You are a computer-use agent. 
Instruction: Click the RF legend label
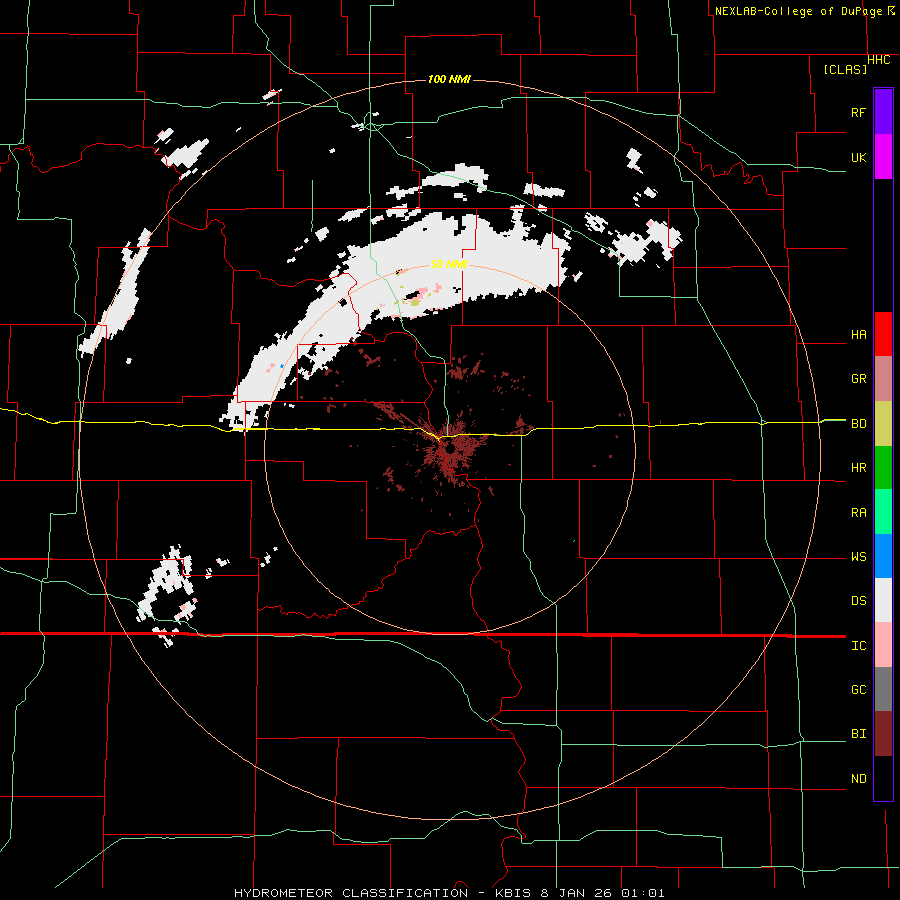coord(858,112)
